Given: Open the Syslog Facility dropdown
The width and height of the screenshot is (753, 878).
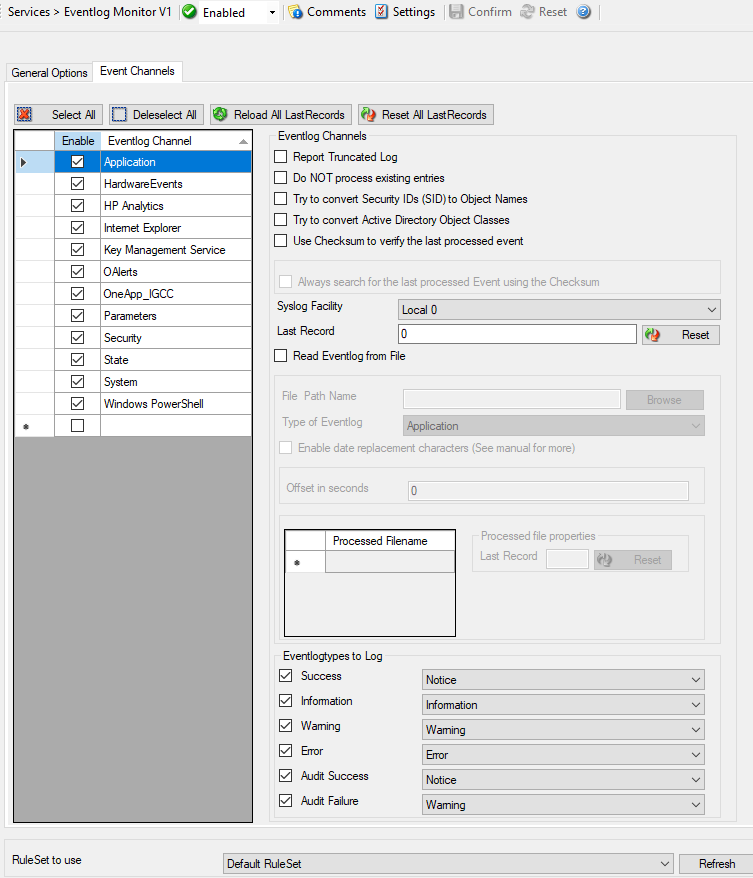Looking at the screenshot, I should [559, 310].
